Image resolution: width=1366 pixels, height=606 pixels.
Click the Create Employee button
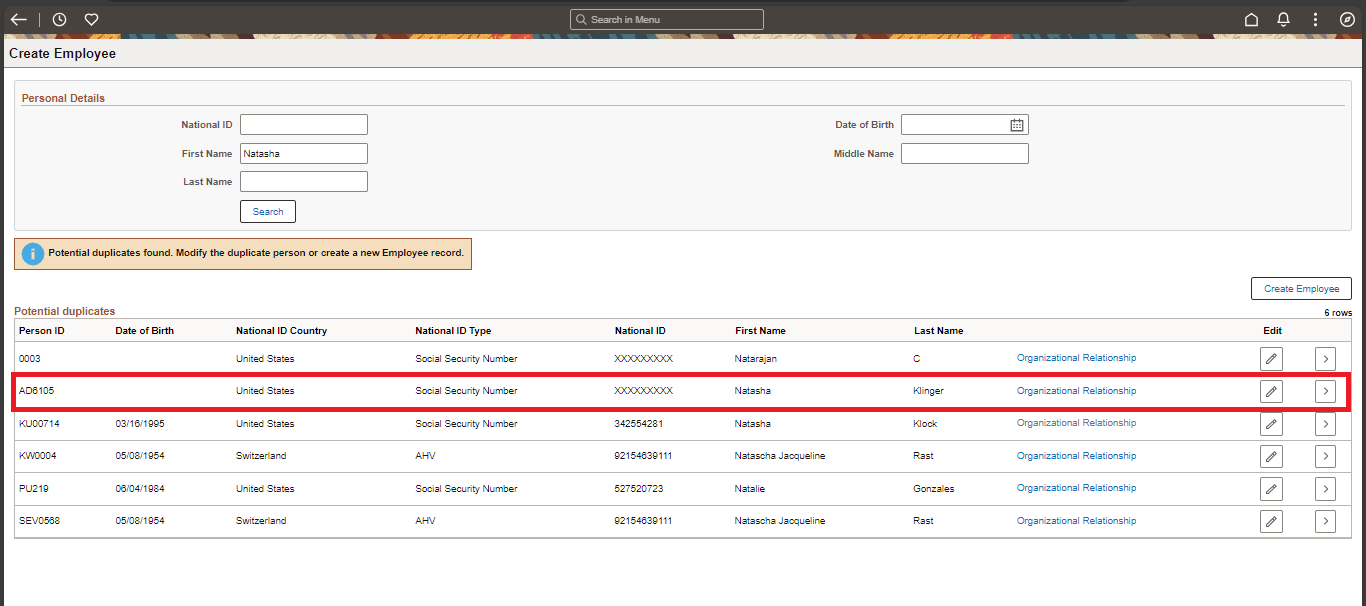coord(1301,288)
